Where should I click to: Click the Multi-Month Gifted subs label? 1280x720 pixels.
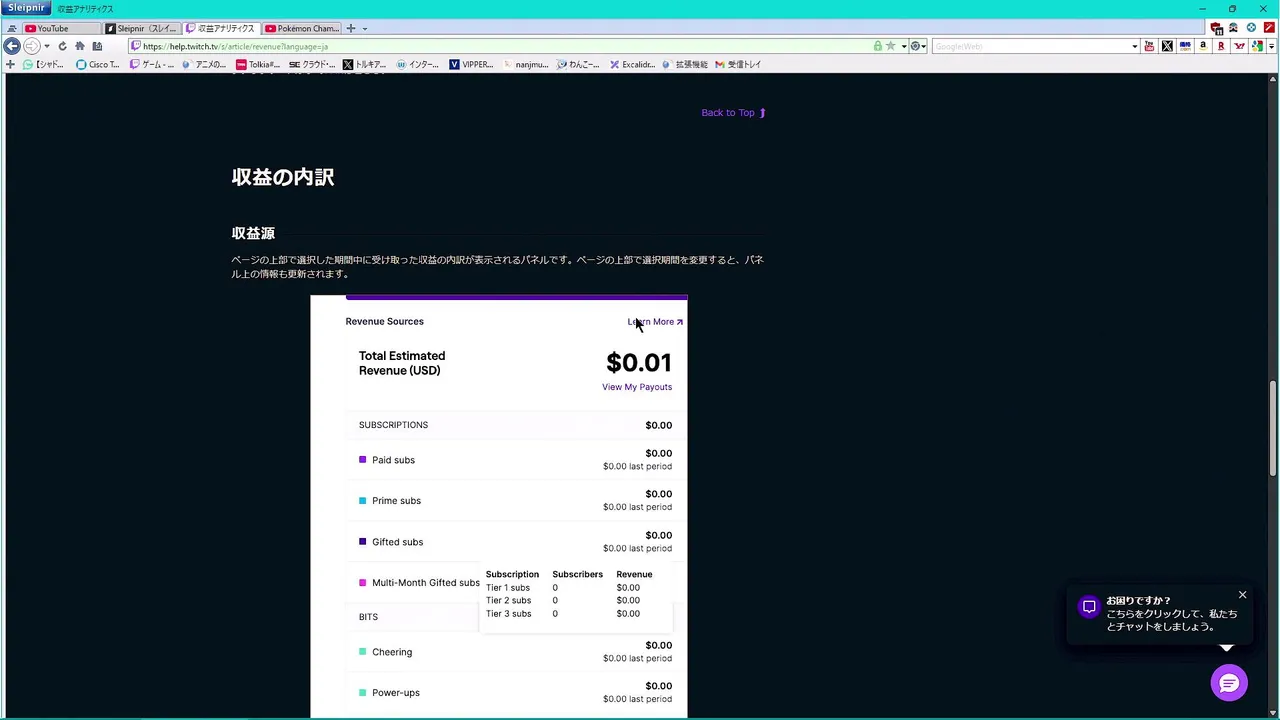(426, 583)
